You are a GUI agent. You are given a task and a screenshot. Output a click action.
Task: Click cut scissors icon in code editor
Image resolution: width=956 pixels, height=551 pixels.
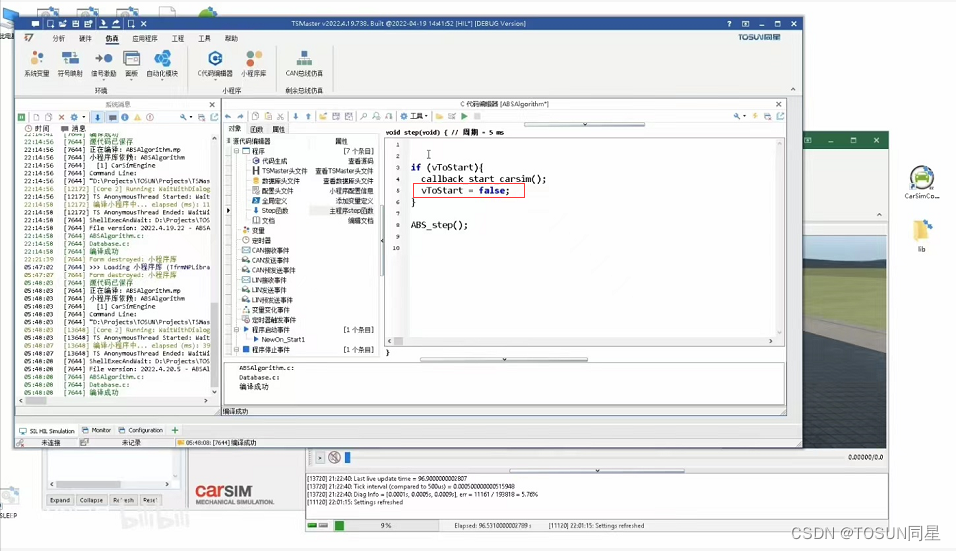[x=280, y=116]
